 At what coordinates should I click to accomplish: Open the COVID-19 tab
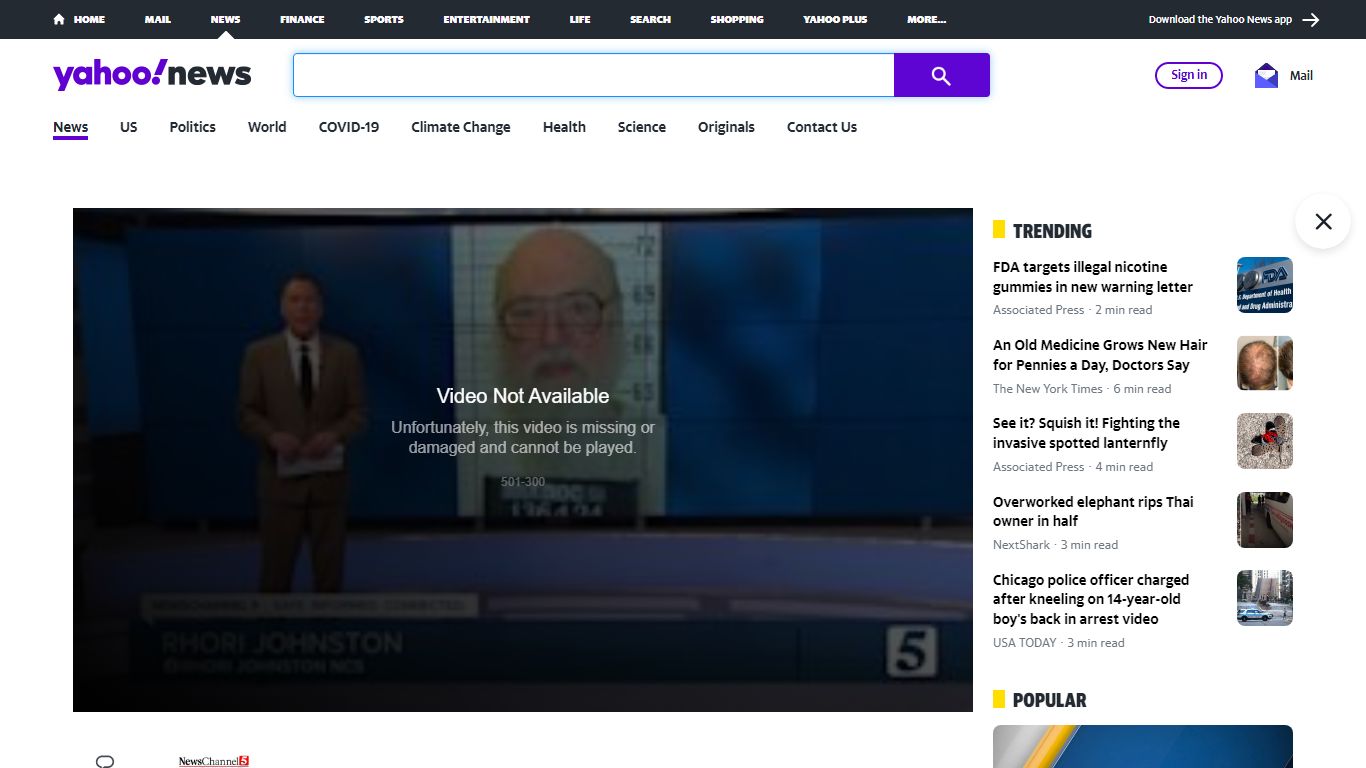[349, 127]
